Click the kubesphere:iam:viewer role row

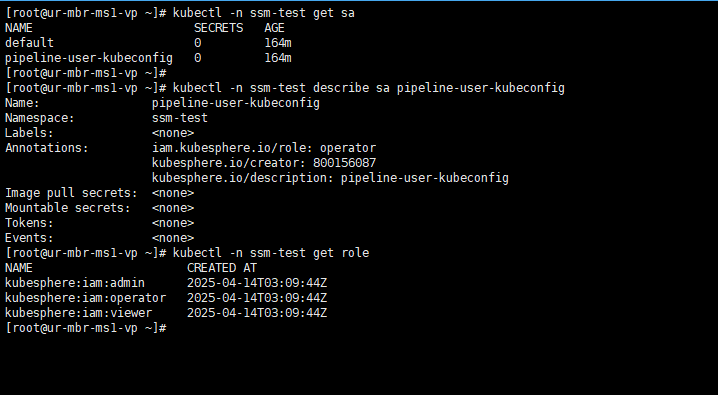pyautogui.click(x=166, y=313)
